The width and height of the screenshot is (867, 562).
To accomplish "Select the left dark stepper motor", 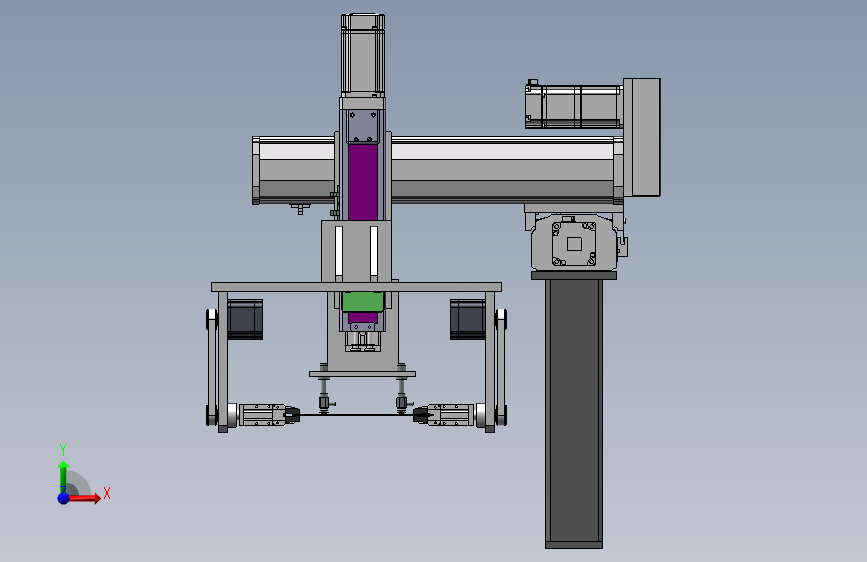I will 245,319.
